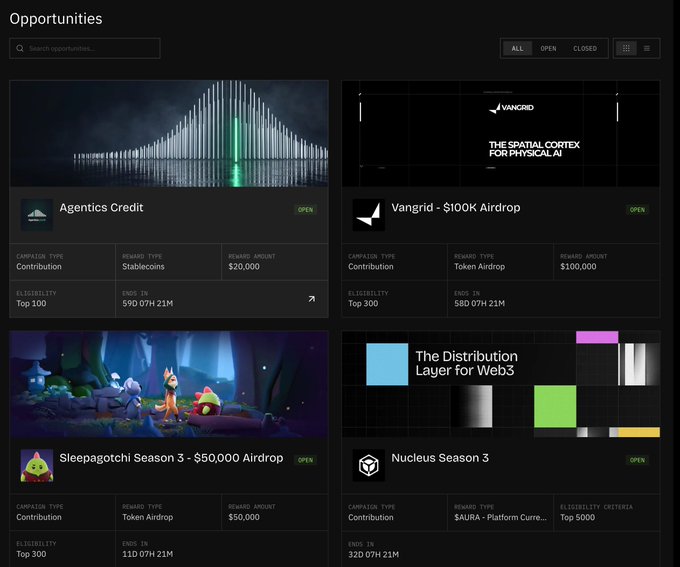The height and width of the screenshot is (567, 680).
Task: Open the Nucleus Season 3 title
Action: click(440, 458)
